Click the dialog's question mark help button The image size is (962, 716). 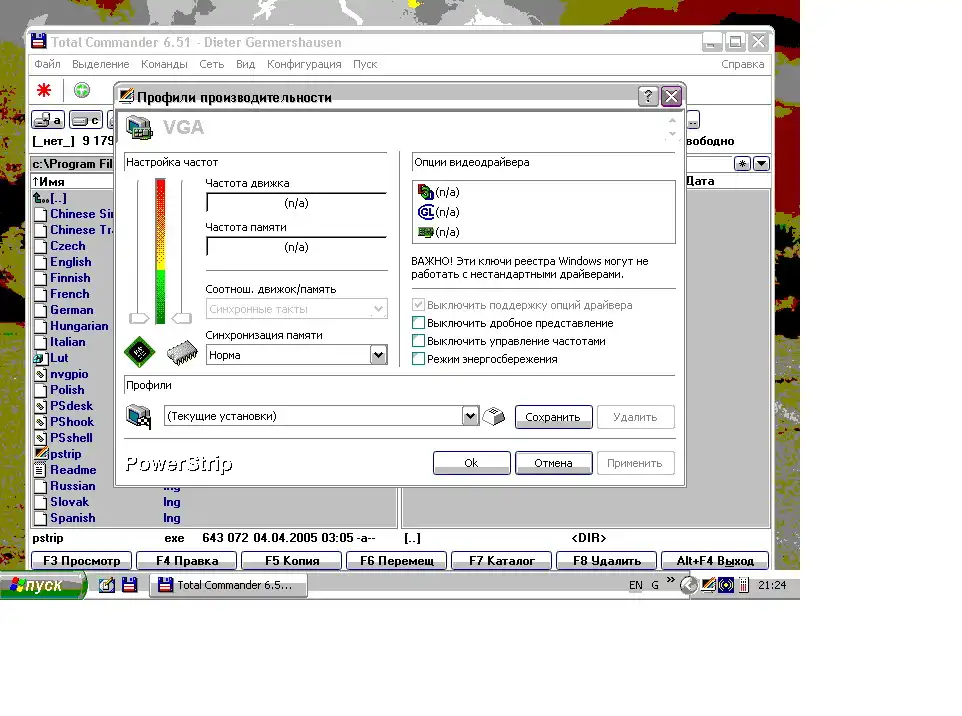pyautogui.click(x=648, y=97)
